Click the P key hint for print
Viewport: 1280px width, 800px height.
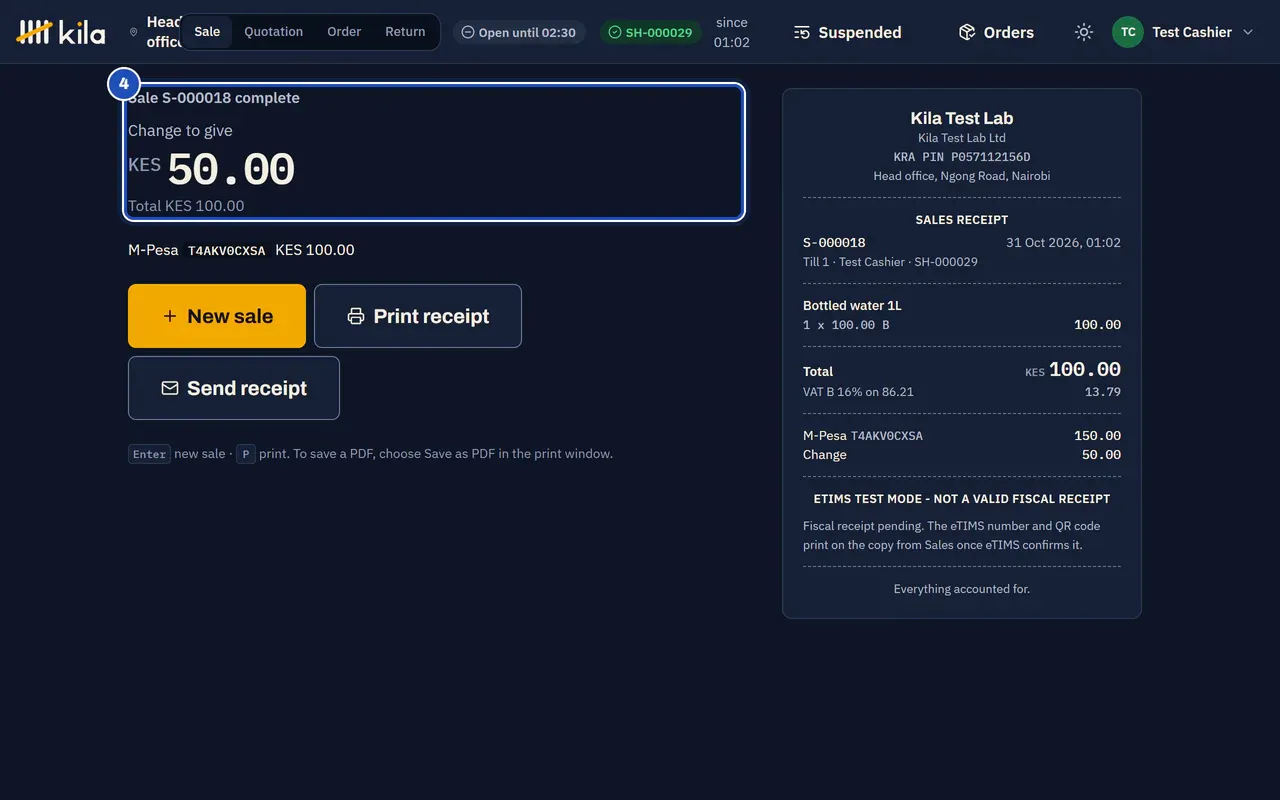pyautogui.click(x=246, y=454)
